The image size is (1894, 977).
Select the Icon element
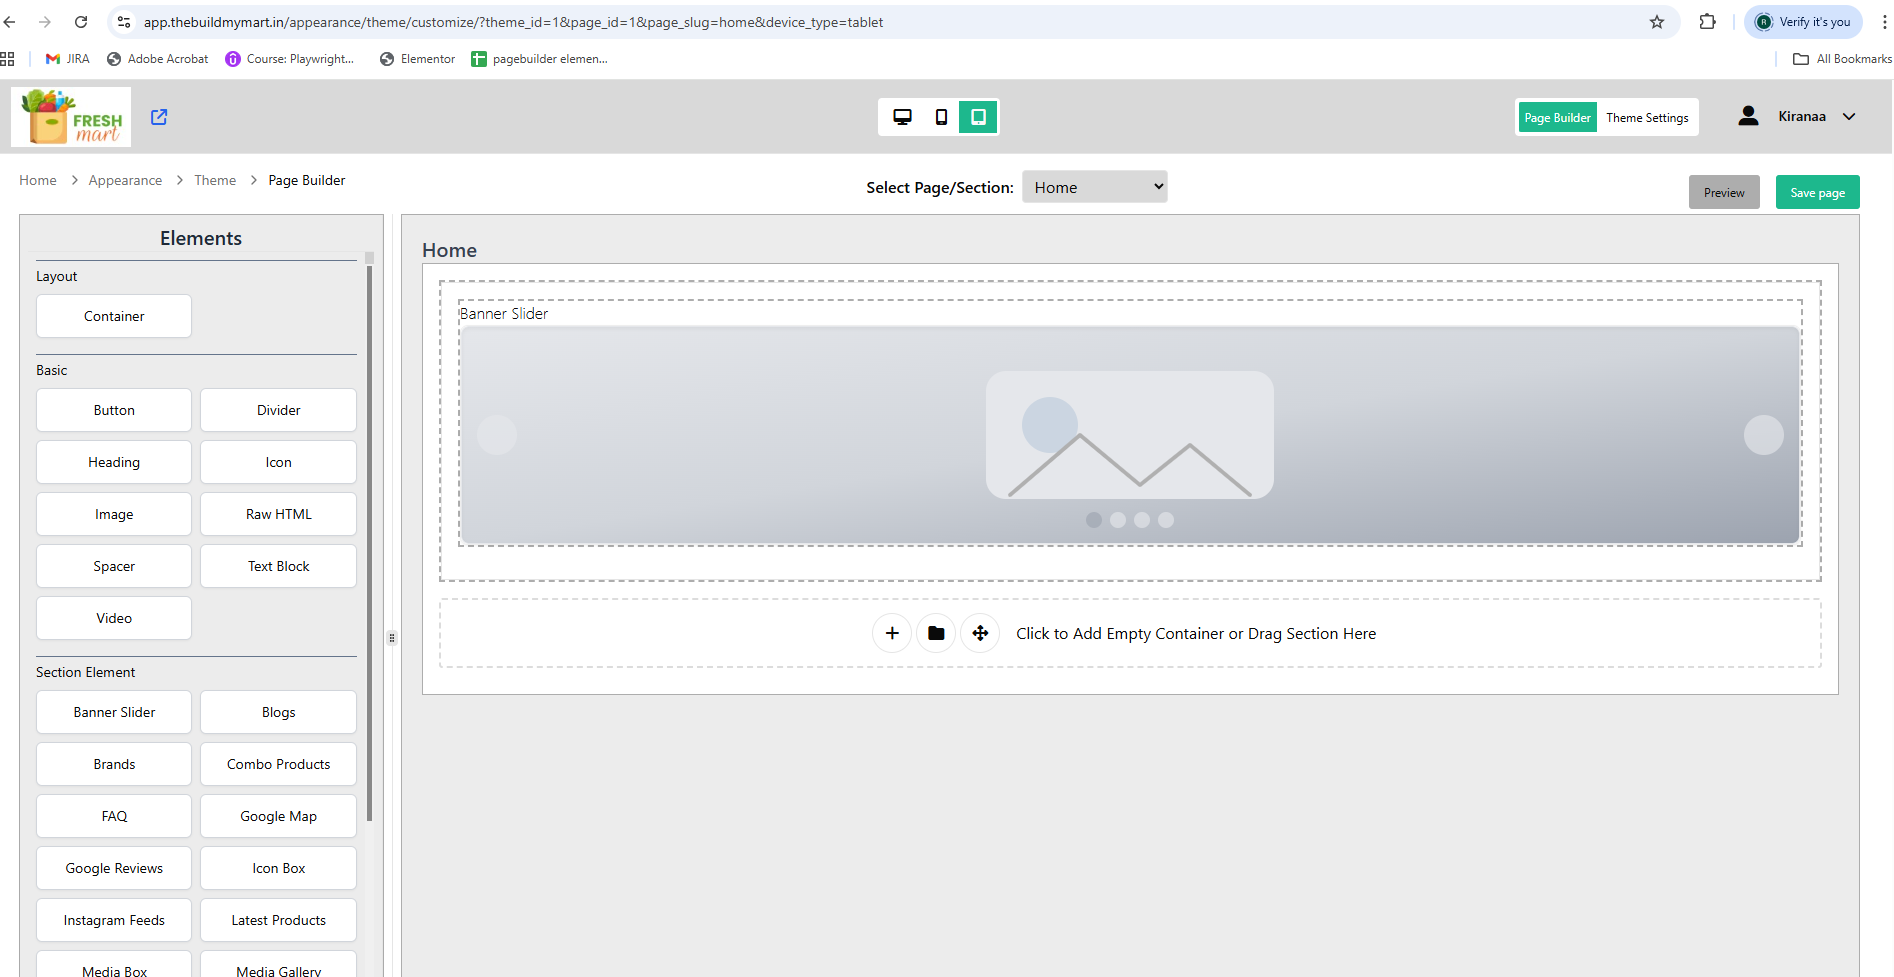coord(278,462)
